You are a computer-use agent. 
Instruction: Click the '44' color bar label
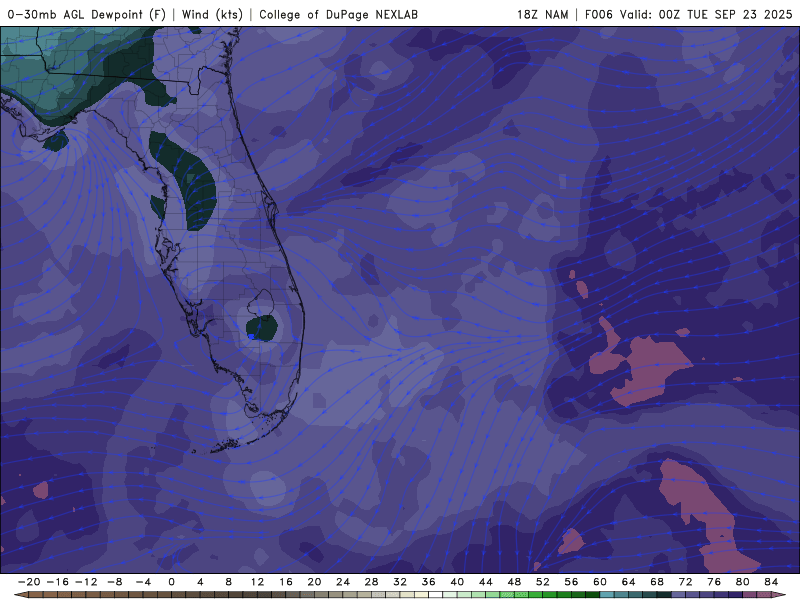coord(486,582)
